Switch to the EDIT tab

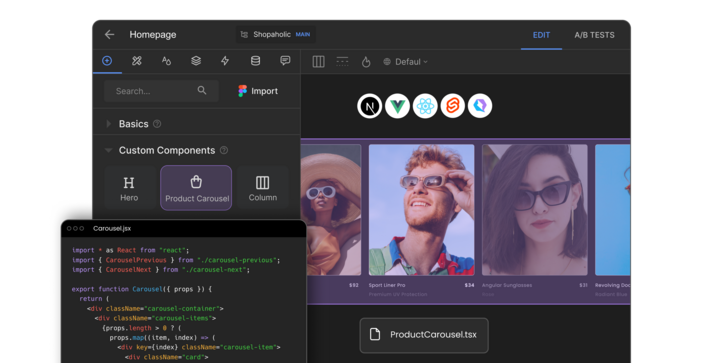(541, 35)
